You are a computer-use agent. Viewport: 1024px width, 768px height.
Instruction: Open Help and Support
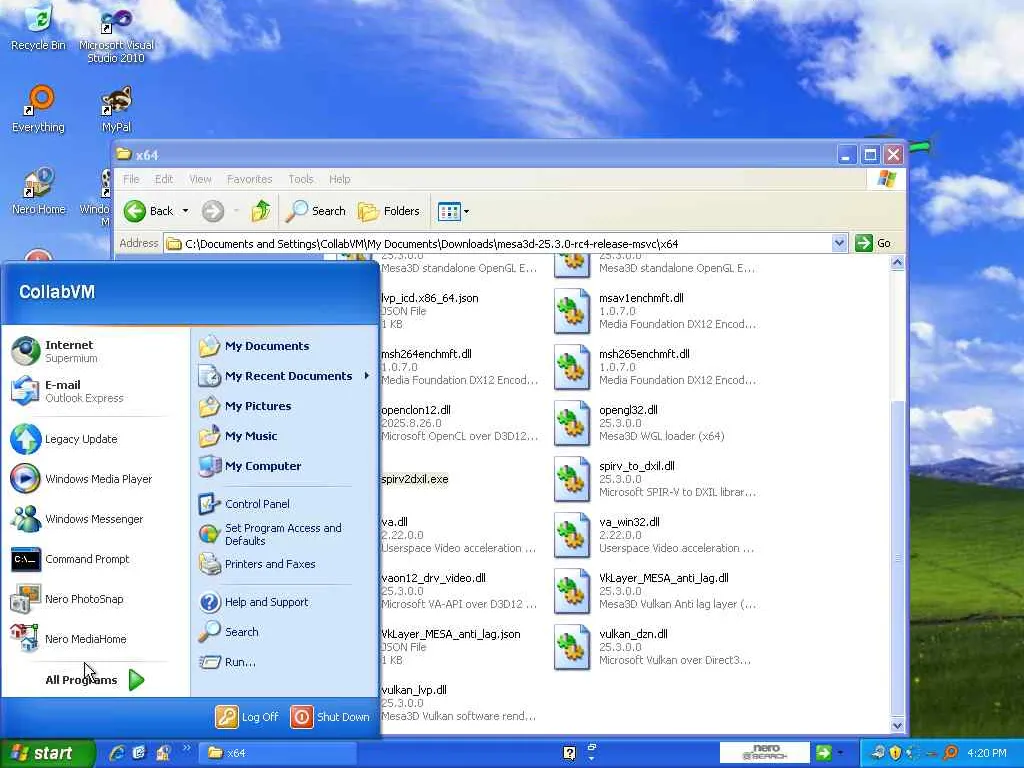(x=285, y=602)
